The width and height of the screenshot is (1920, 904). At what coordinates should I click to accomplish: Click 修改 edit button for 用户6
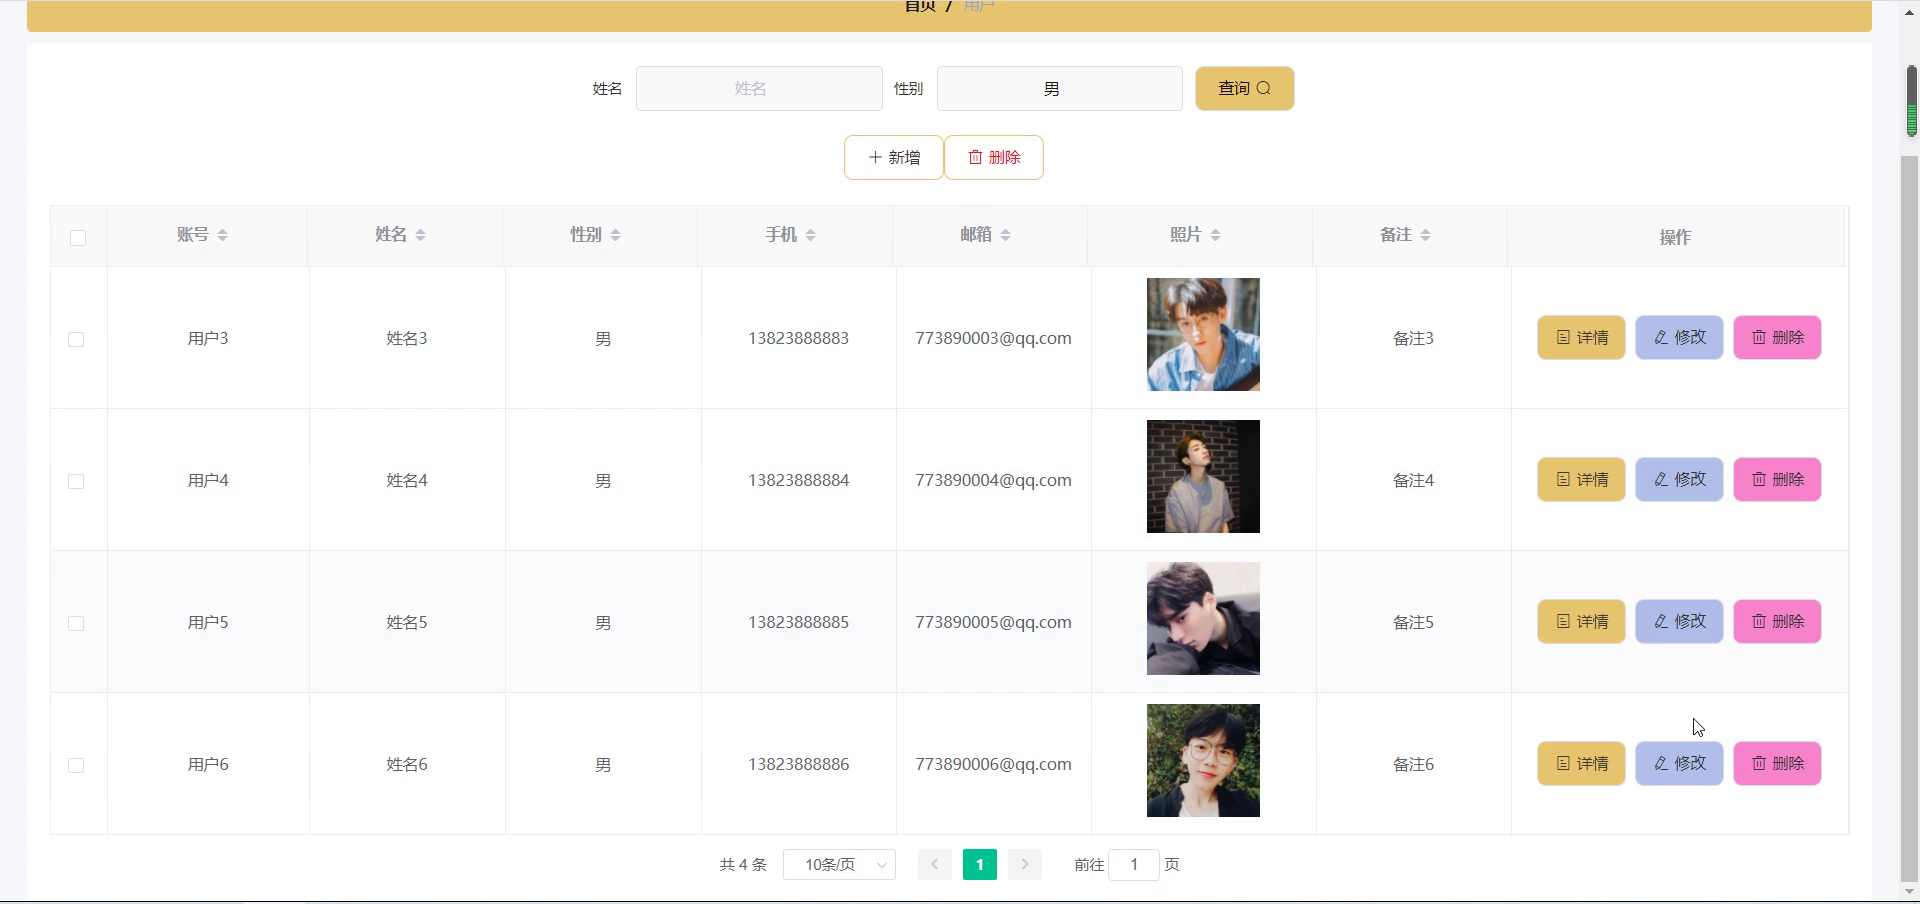coord(1679,763)
